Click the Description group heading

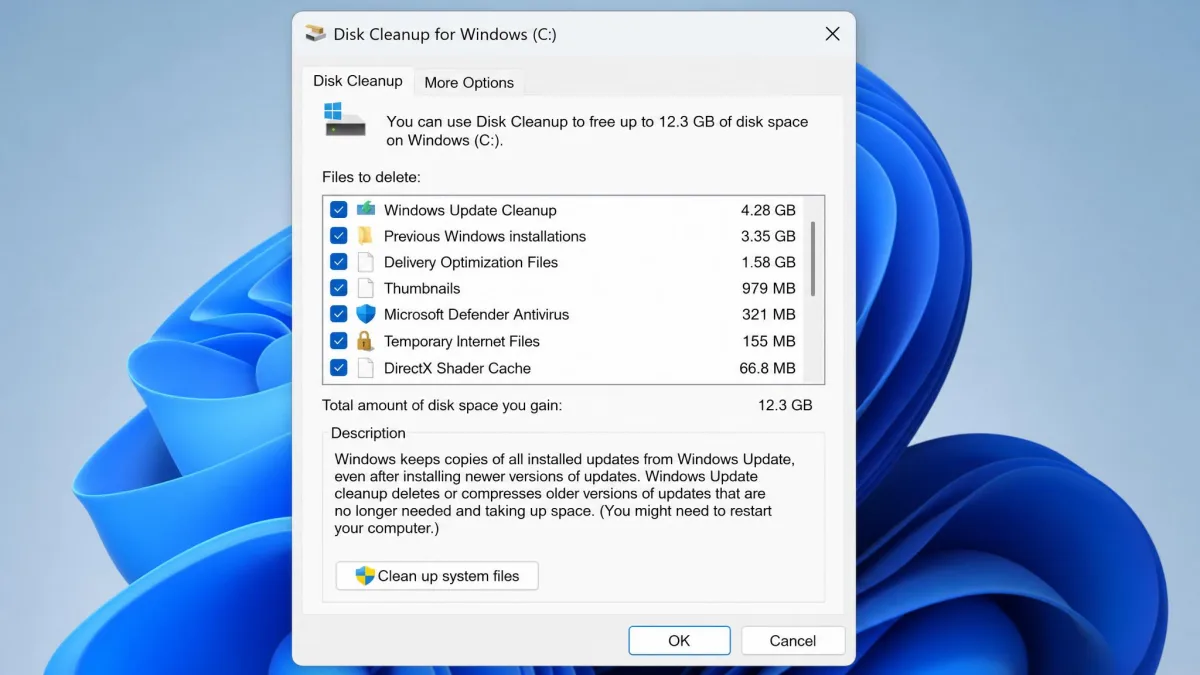[368, 433]
